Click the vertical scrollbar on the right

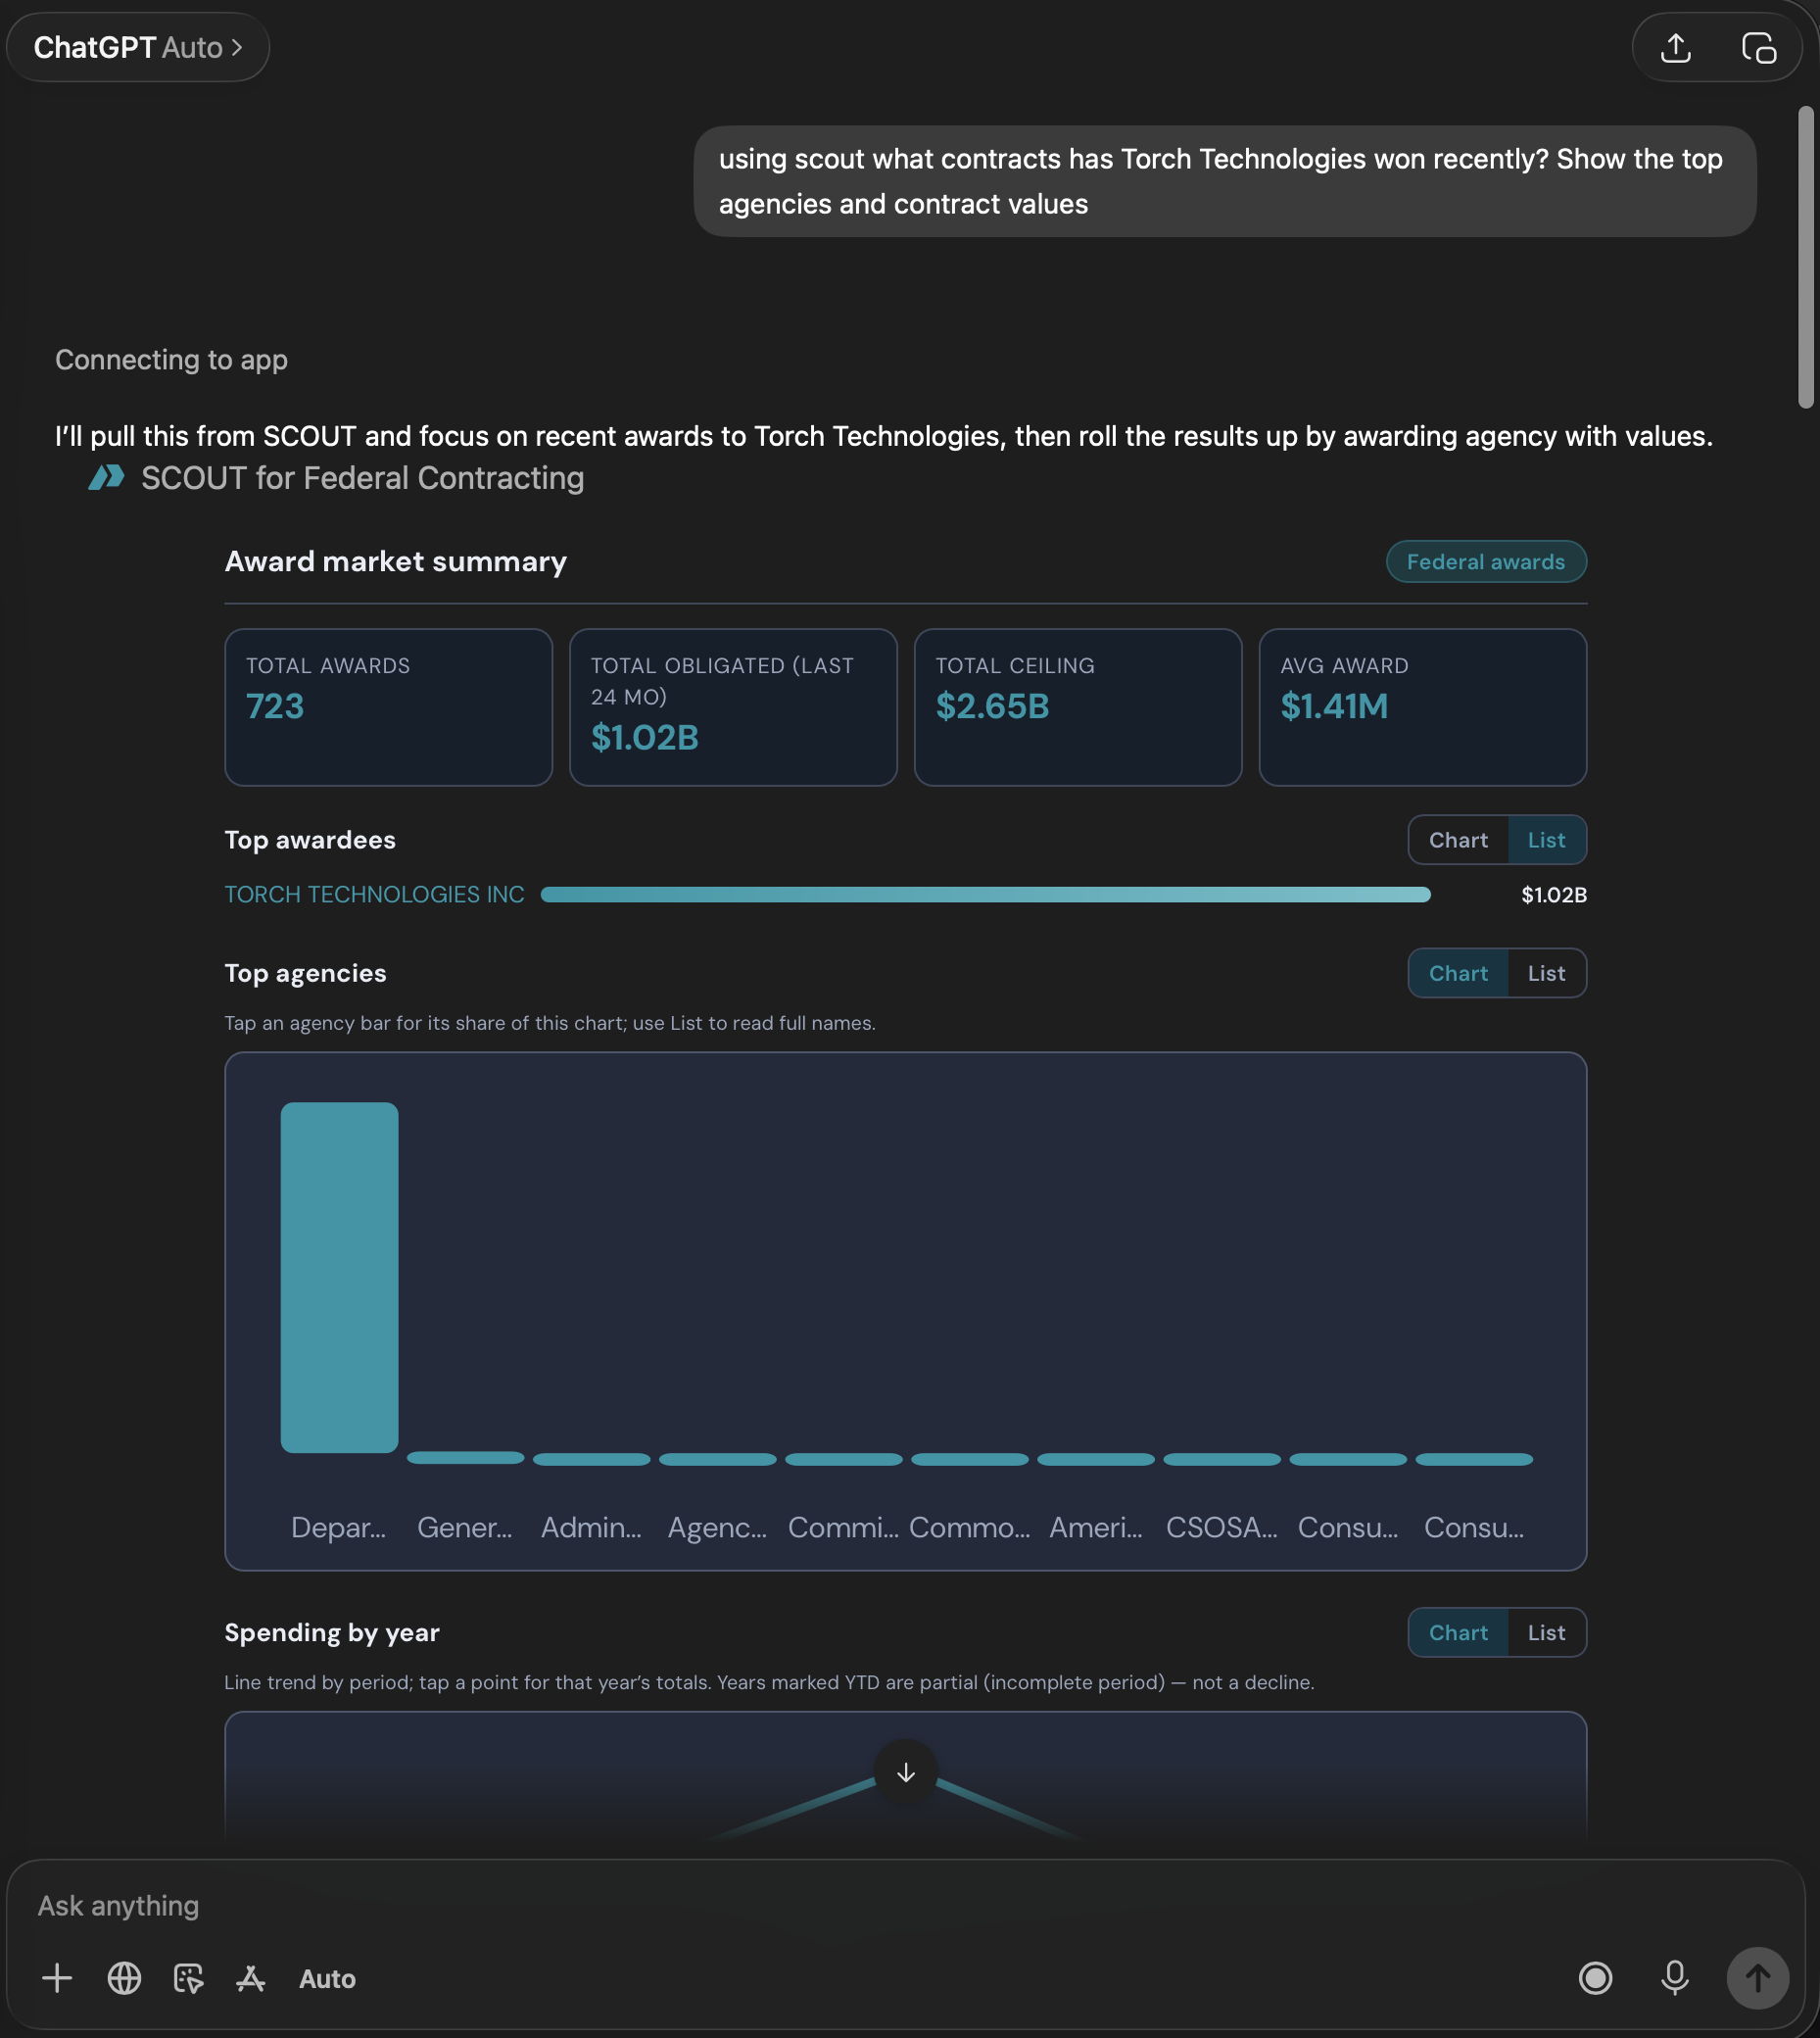coord(1805,257)
